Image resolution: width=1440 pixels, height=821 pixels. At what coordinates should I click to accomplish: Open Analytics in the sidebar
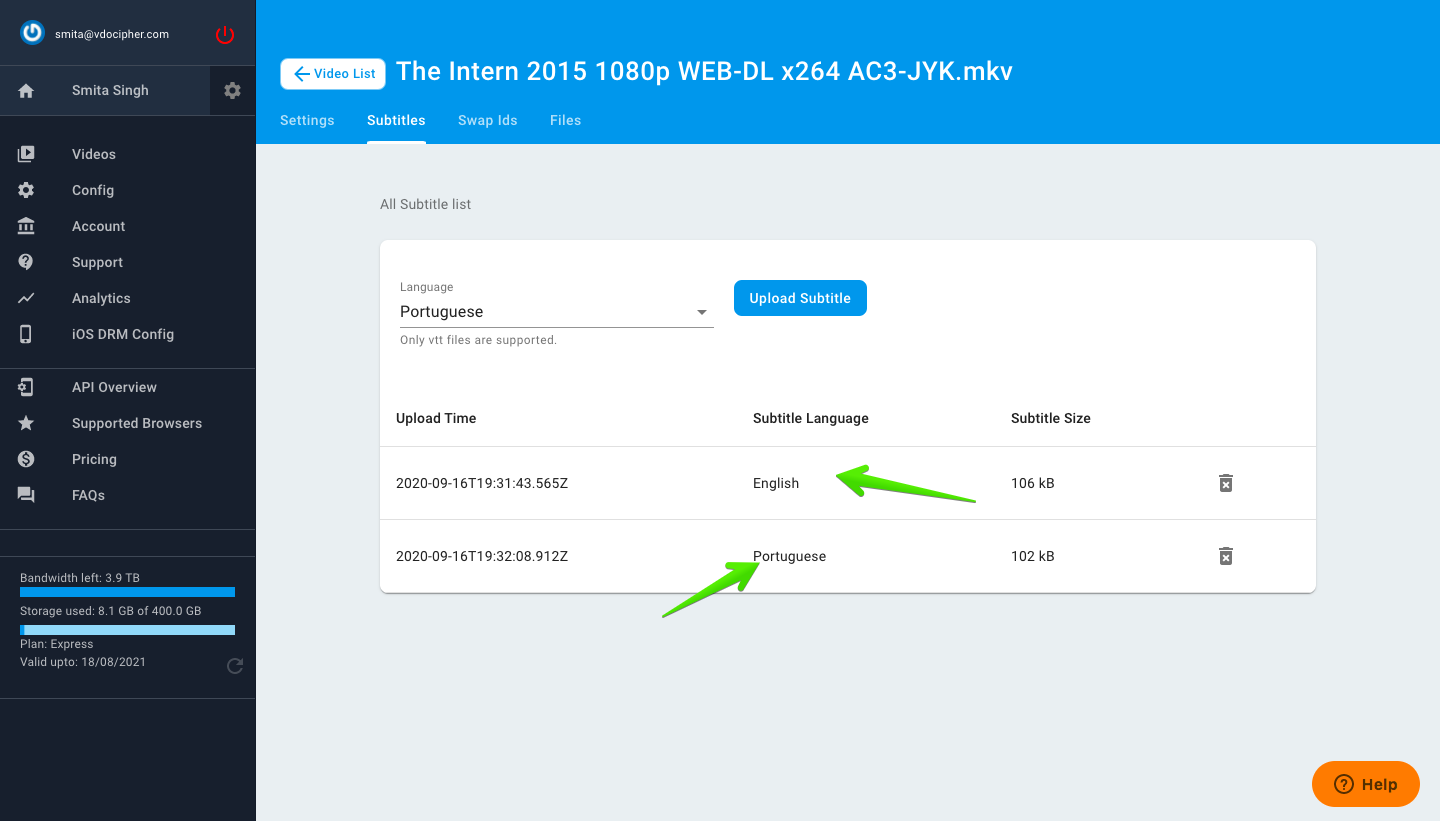click(x=101, y=298)
